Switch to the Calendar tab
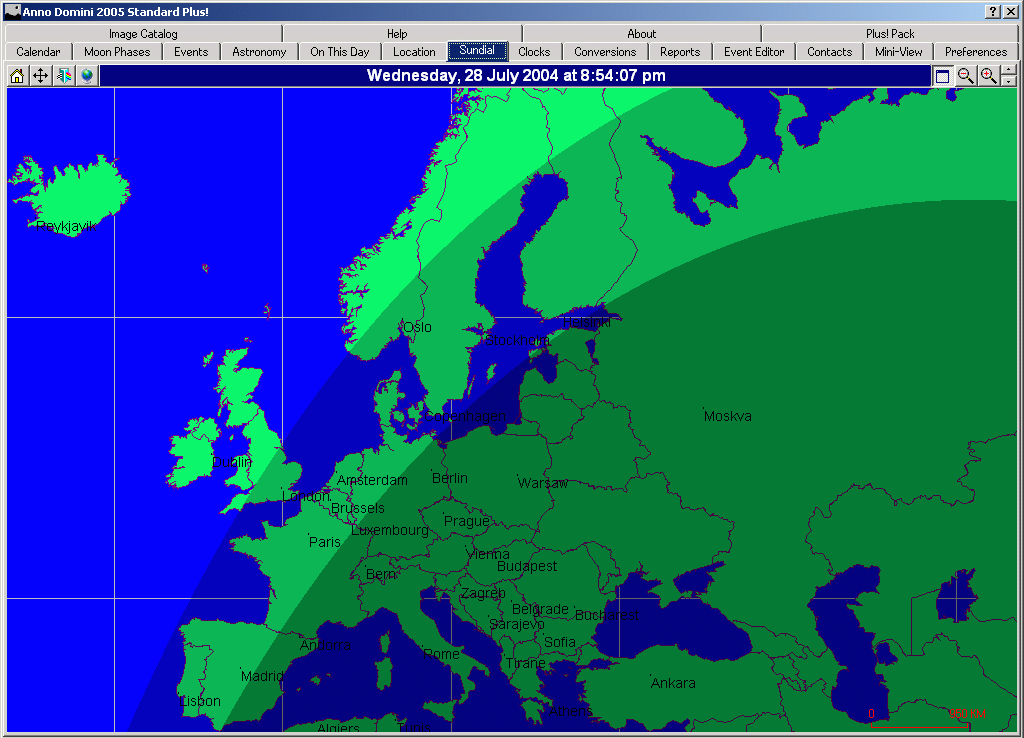The image size is (1024, 738). click(x=39, y=52)
